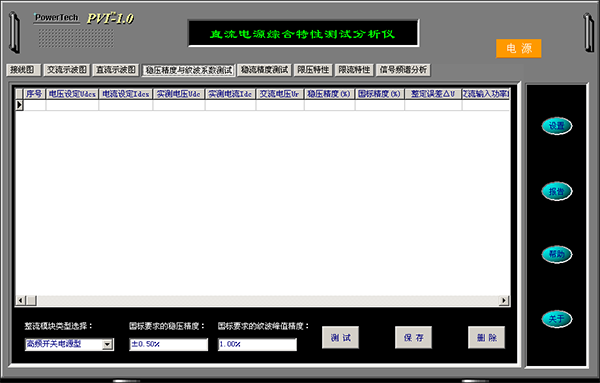600x383 pixels.
Task: Click the scrollbar left arrow
Action: pyautogui.click(x=21, y=301)
